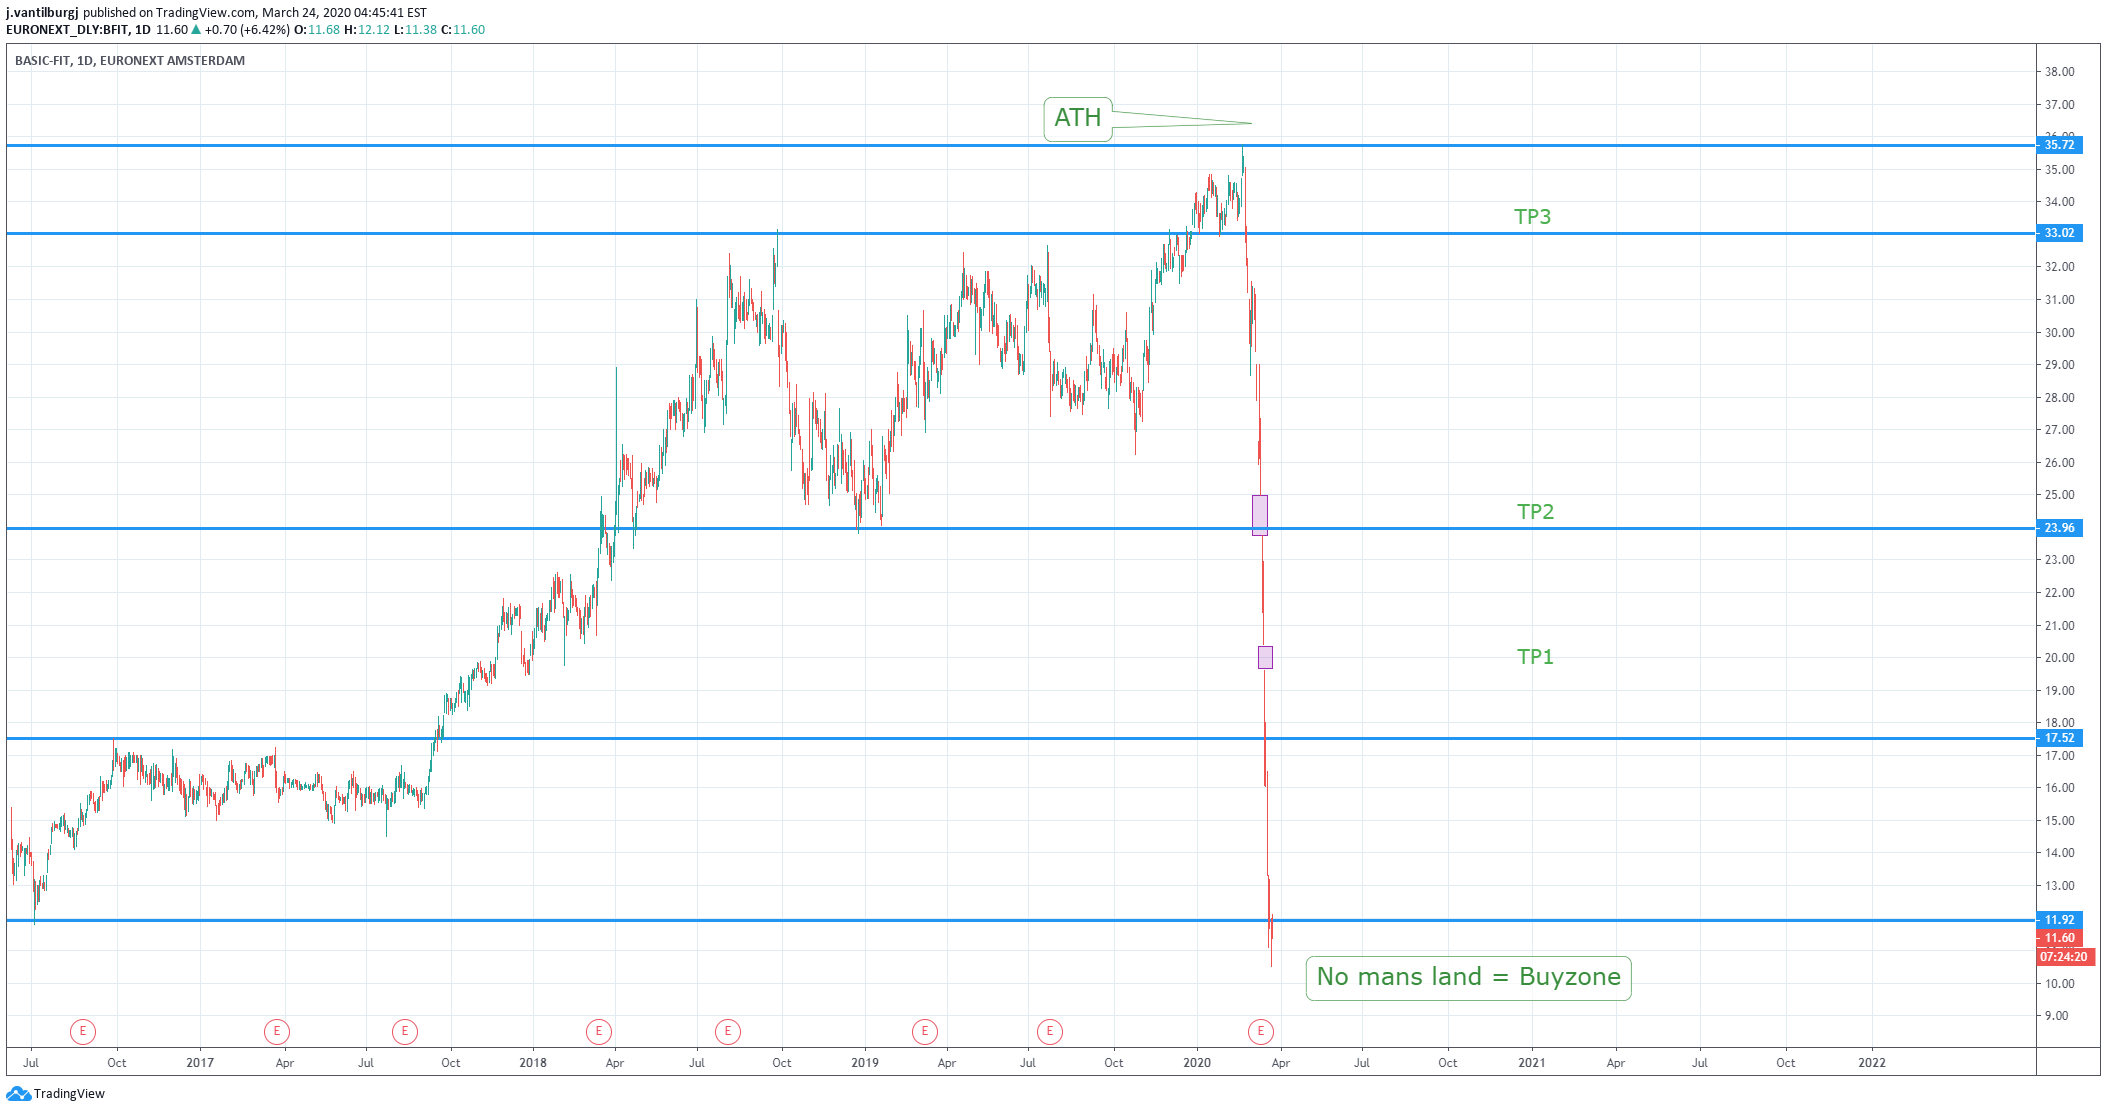Click the earnings marker near March 2018

(x=599, y=1031)
